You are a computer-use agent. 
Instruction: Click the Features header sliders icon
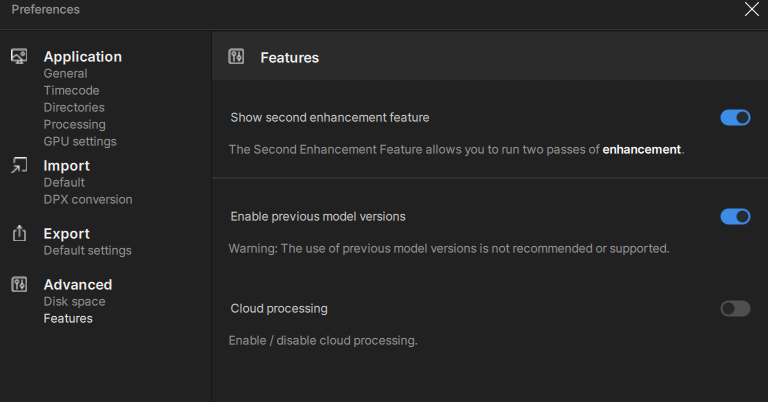(x=236, y=57)
